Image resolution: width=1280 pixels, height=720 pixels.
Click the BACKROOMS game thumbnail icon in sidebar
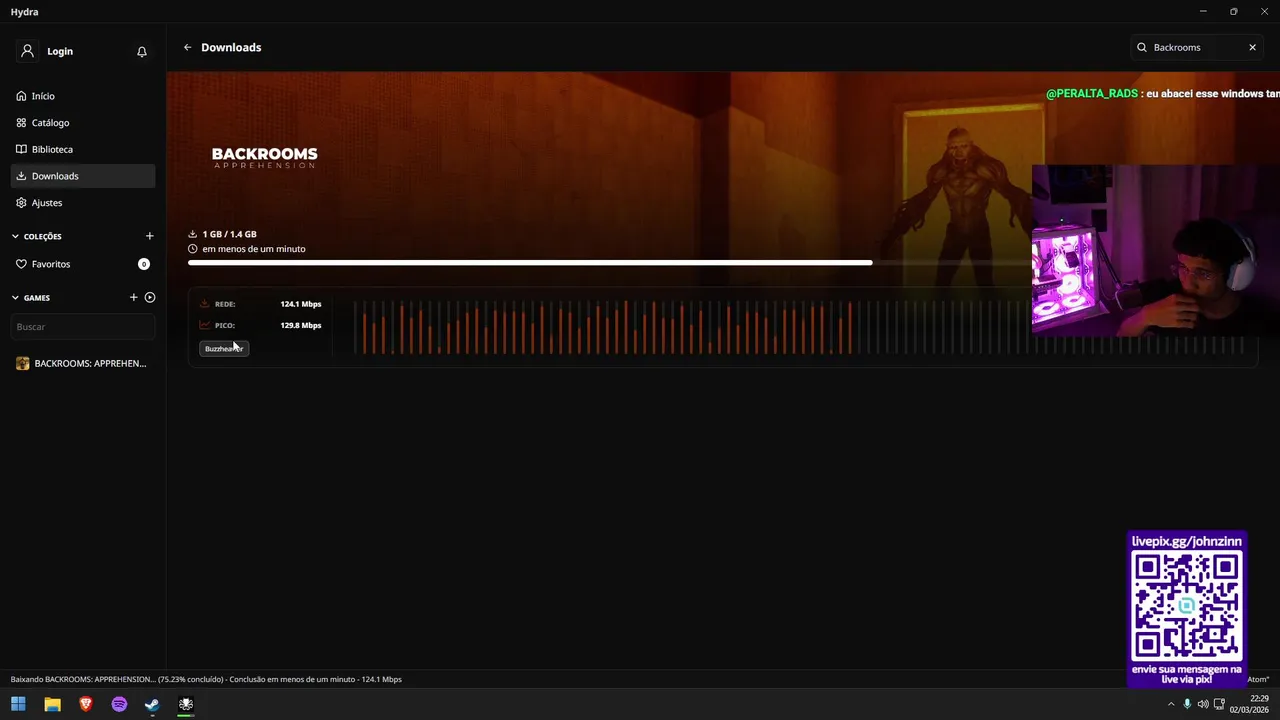pyautogui.click(x=23, y=363)
